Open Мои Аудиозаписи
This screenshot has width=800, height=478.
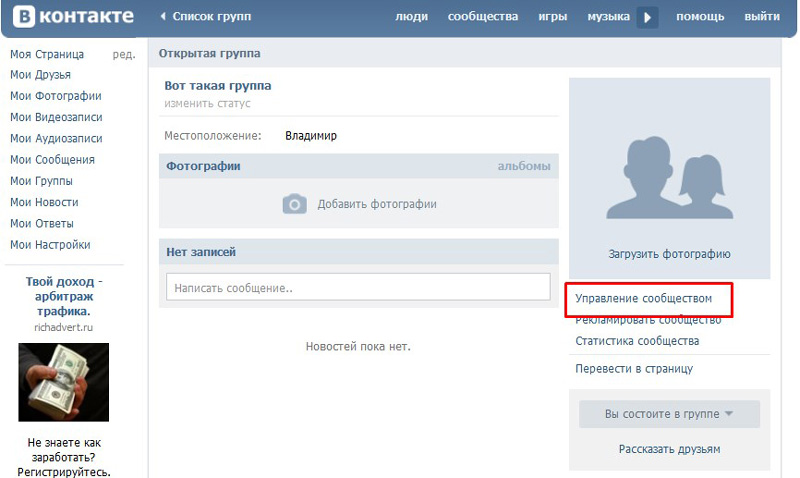coord(56,139)
